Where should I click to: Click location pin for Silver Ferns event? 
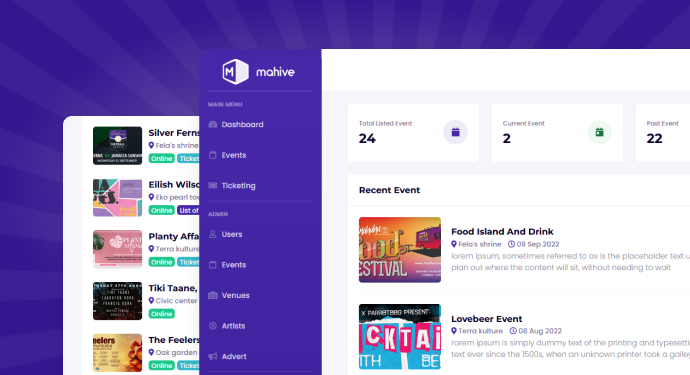tap(151, 145)
